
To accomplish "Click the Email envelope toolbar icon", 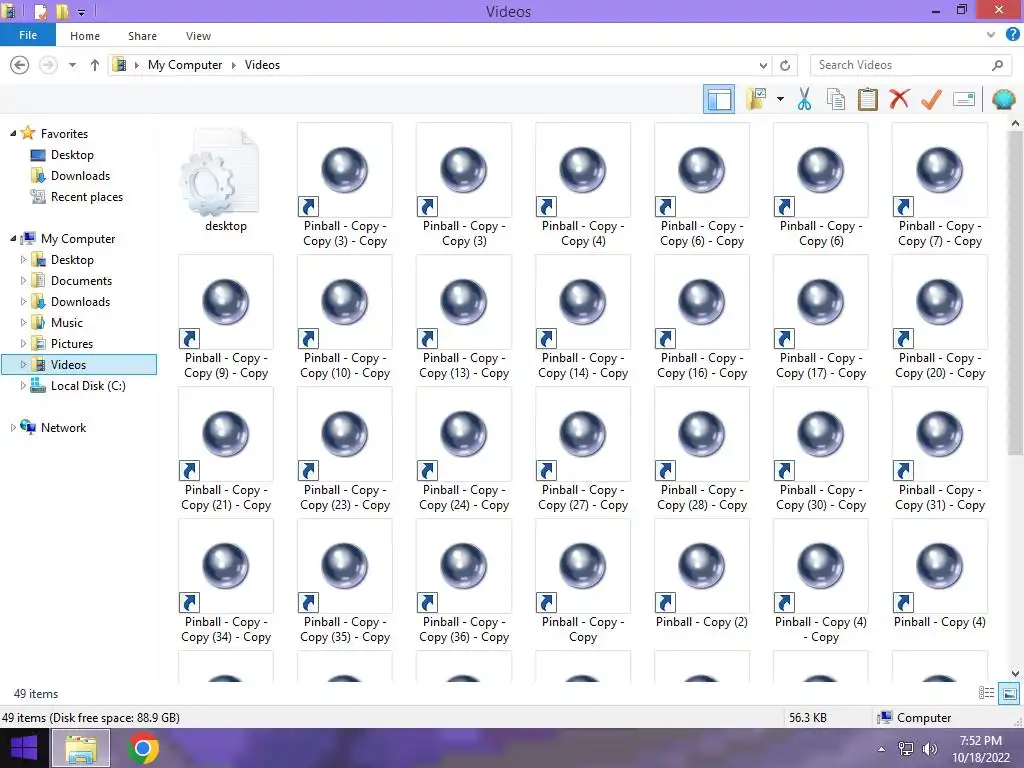I will coord(964,99).
